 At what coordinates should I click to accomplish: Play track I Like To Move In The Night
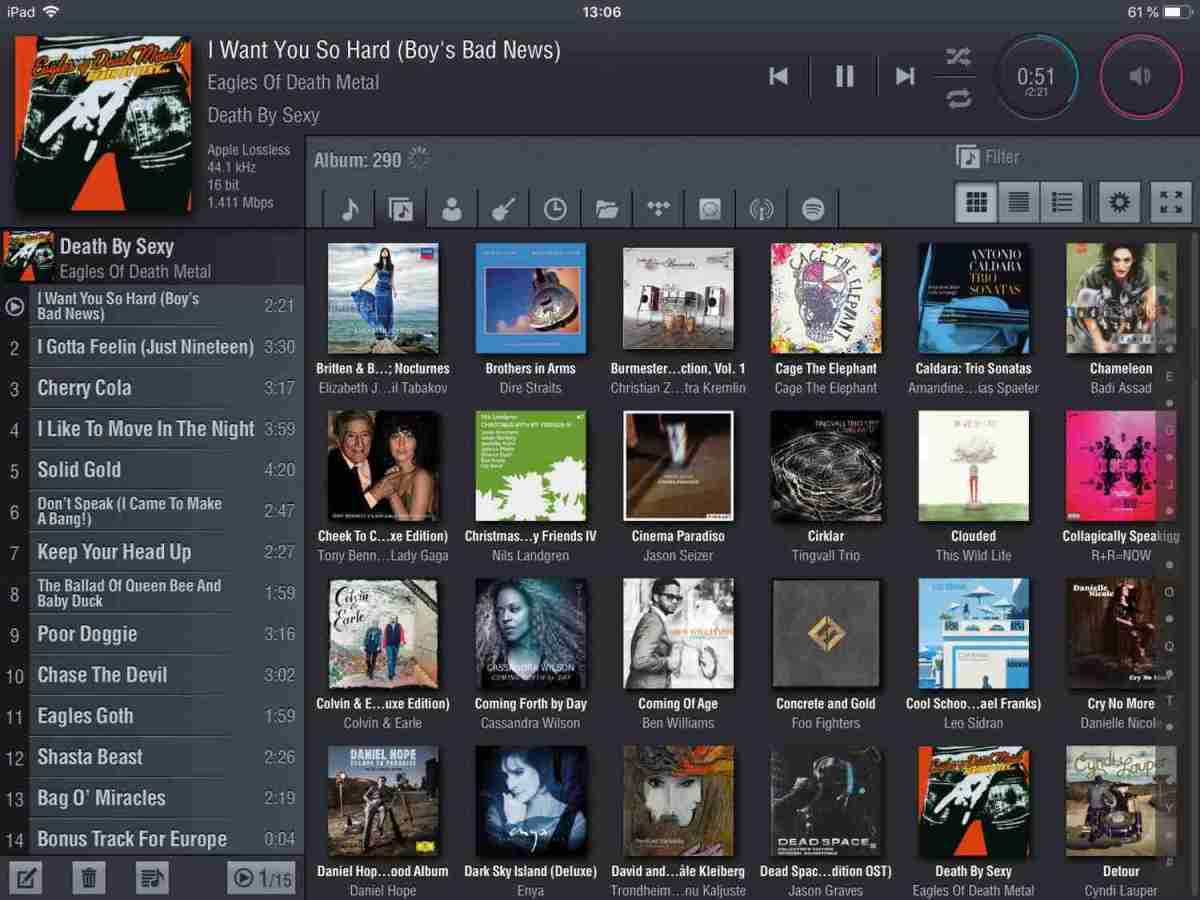click(152, 429)
